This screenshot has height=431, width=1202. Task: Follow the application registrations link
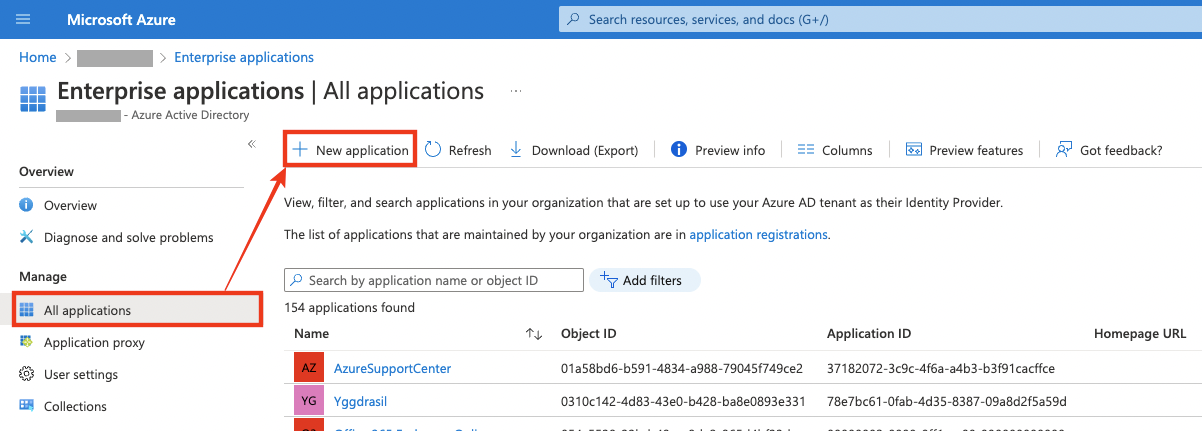click(x=758, y=235)
